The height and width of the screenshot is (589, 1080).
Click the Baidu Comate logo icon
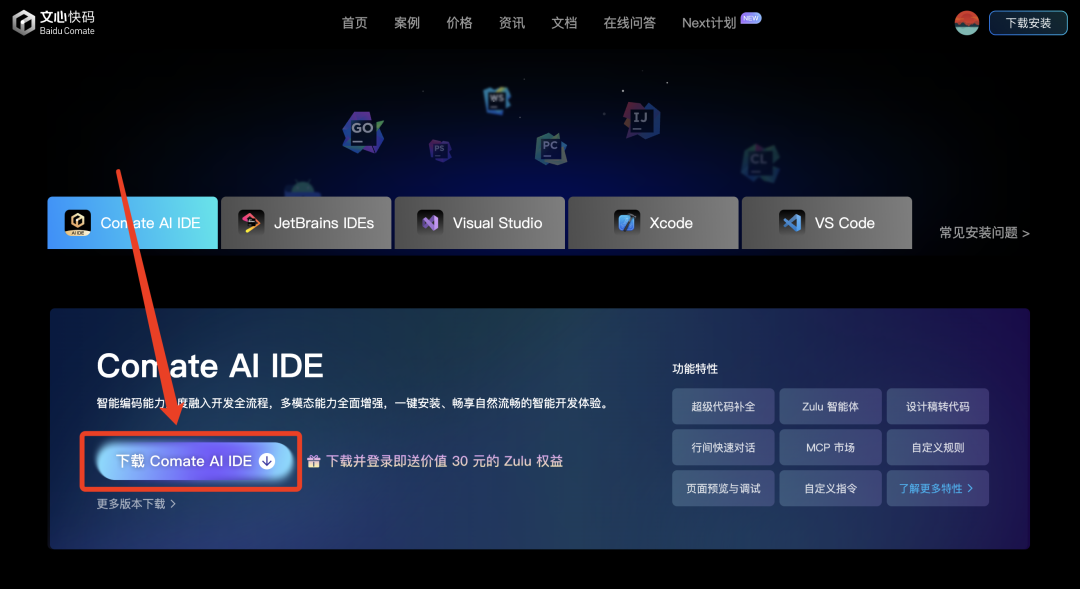24,22
